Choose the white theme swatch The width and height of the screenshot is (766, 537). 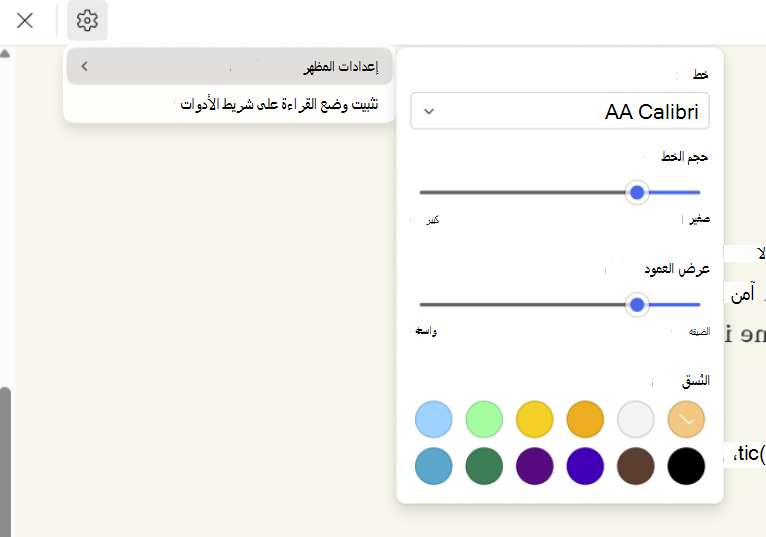point(636,419)
